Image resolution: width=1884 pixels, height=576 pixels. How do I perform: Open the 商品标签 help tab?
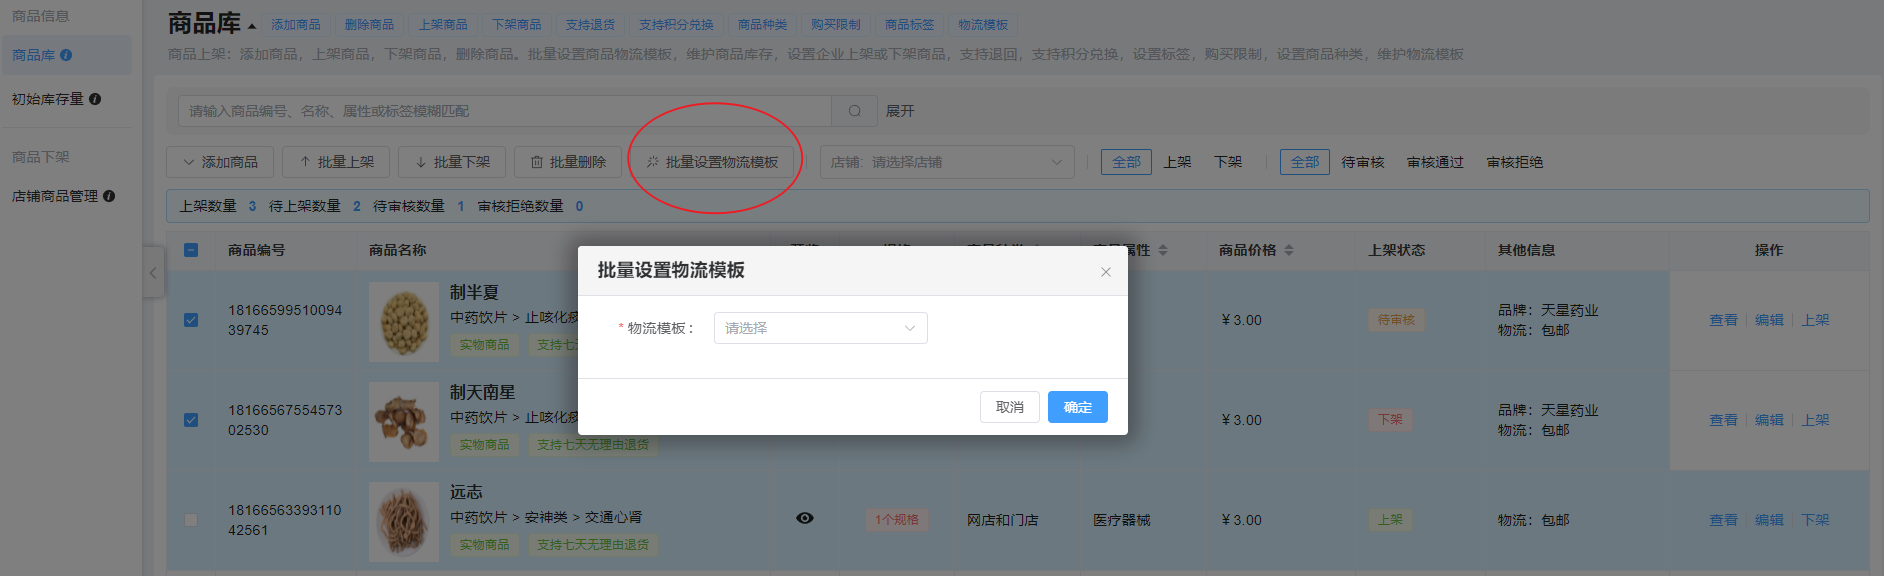pos(910,25)
